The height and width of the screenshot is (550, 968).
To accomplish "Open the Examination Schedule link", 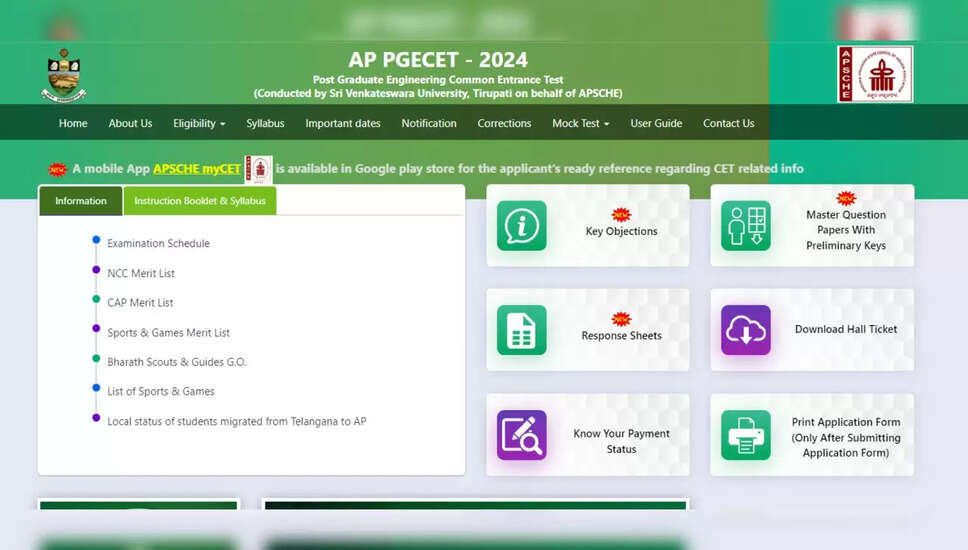I will [158, 244].
